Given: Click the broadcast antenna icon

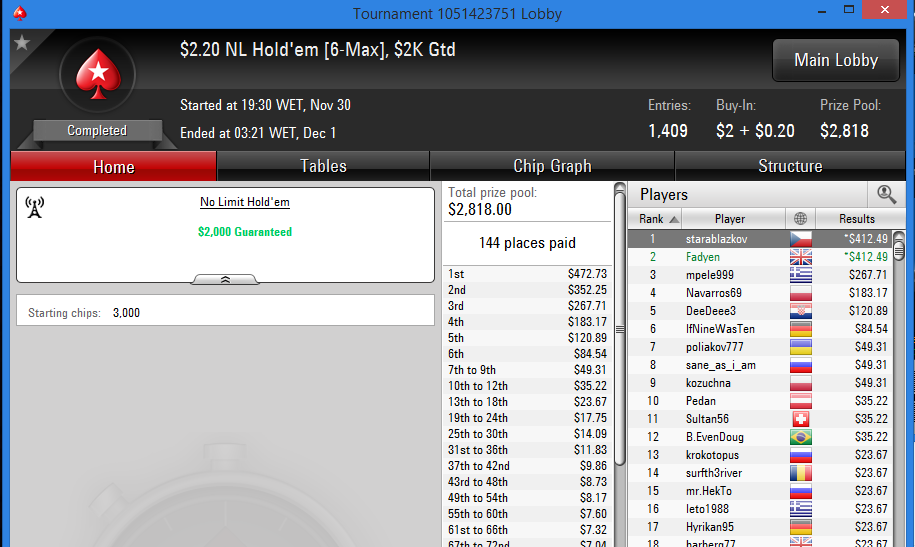Looking at the screenshot, I should (x=35, y=207).
